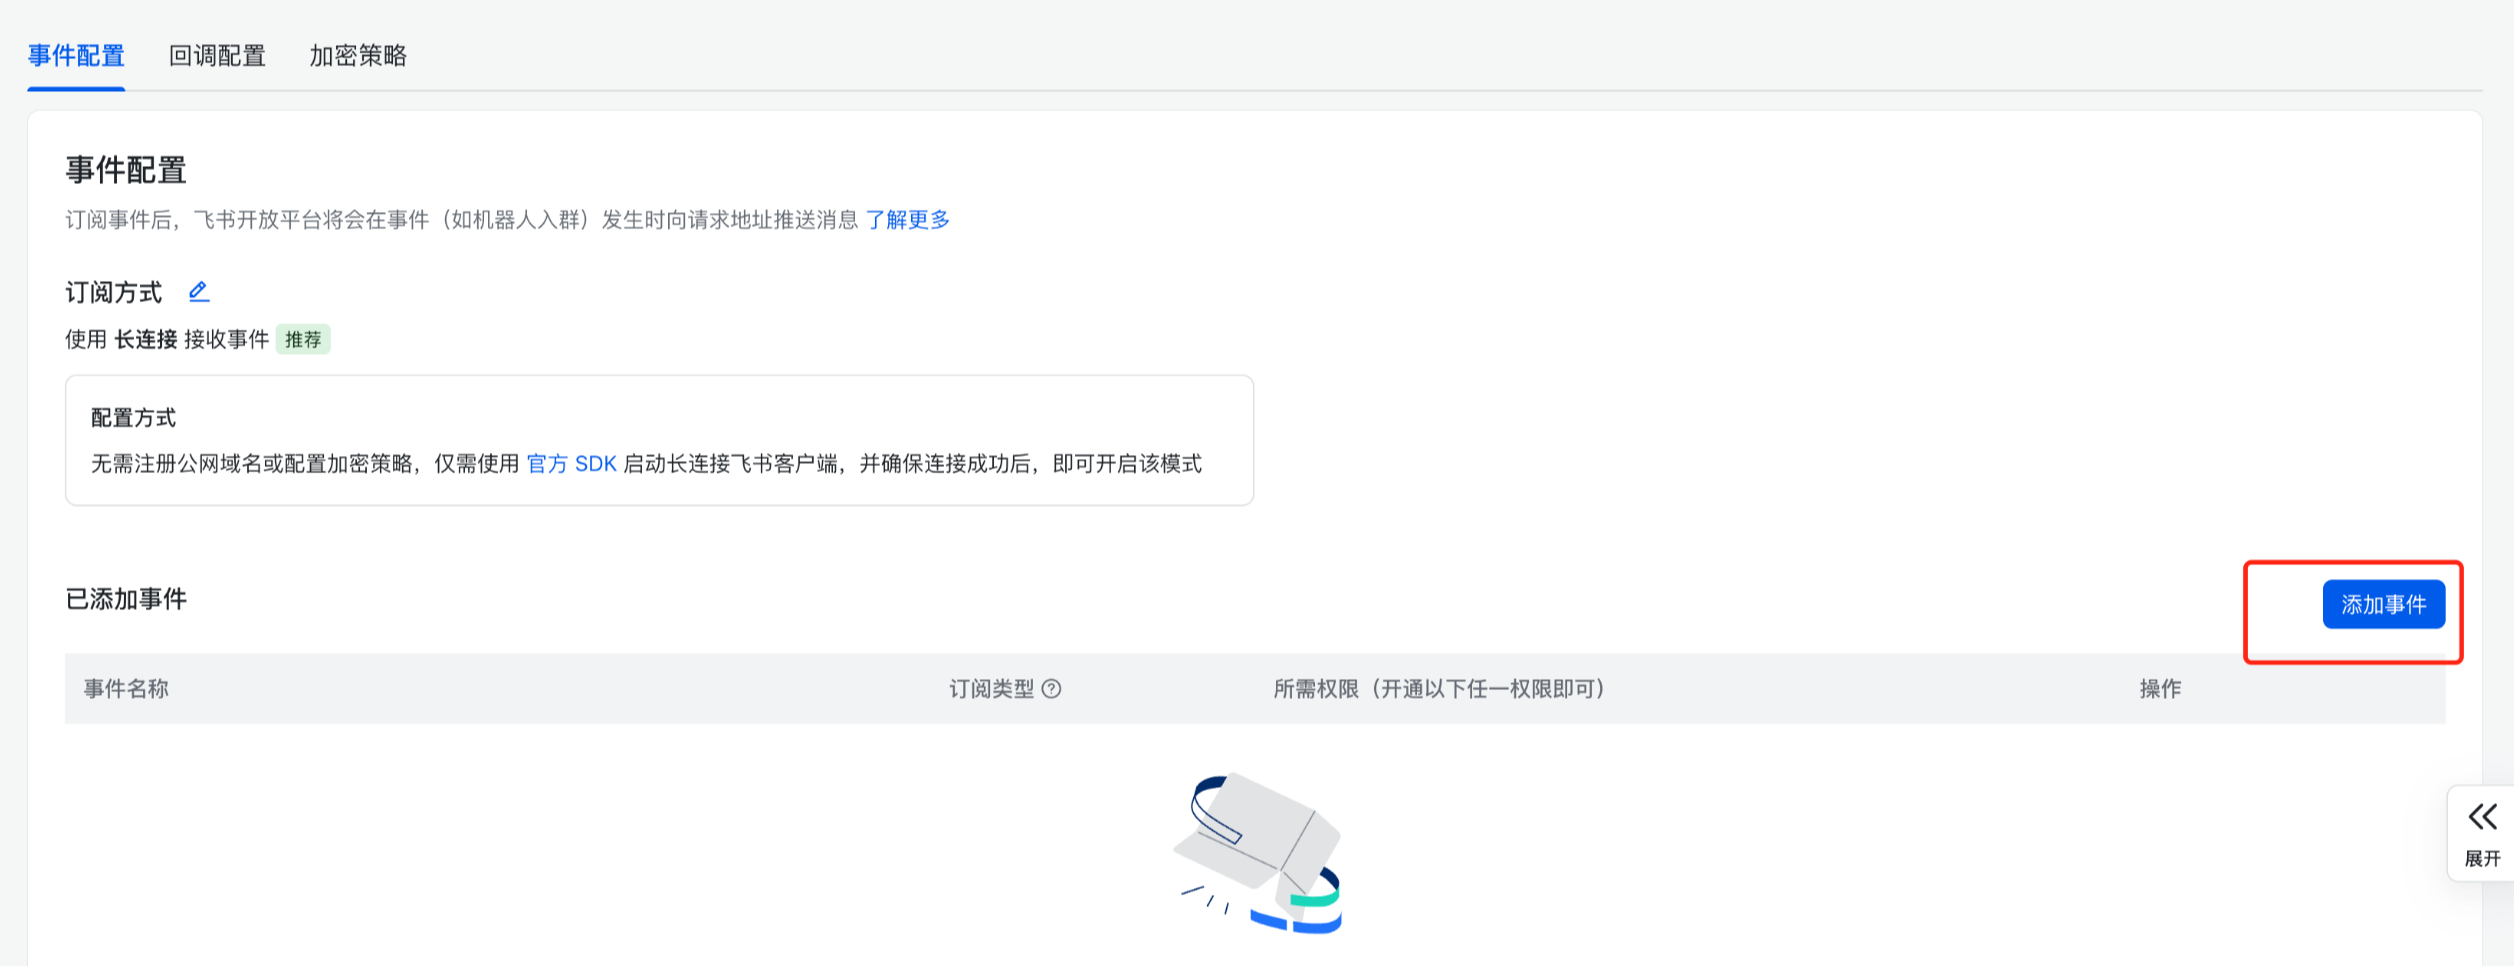This screenshot has height=966, width=2514.
Task: Switch to the 回调配置 tab
Action: click(217, 56)
